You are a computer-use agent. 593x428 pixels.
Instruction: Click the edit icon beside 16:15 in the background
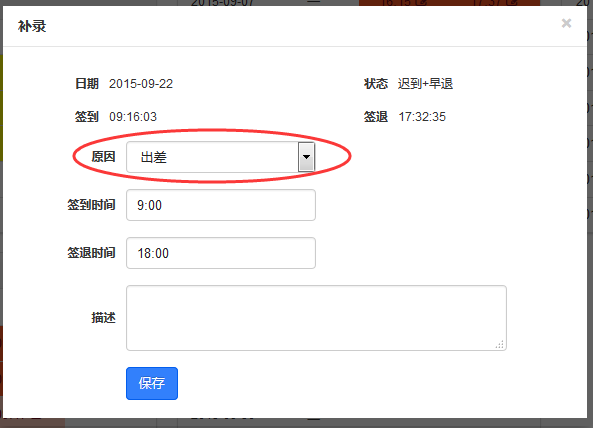click(423, 3)
